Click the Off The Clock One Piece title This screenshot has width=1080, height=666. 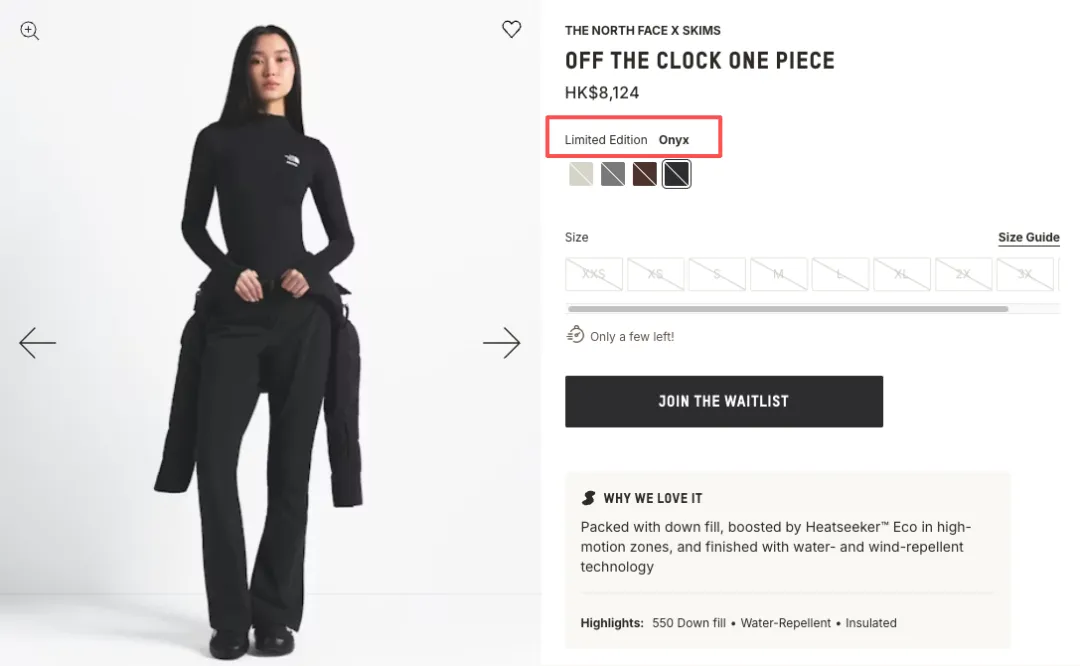coord(699,61)
